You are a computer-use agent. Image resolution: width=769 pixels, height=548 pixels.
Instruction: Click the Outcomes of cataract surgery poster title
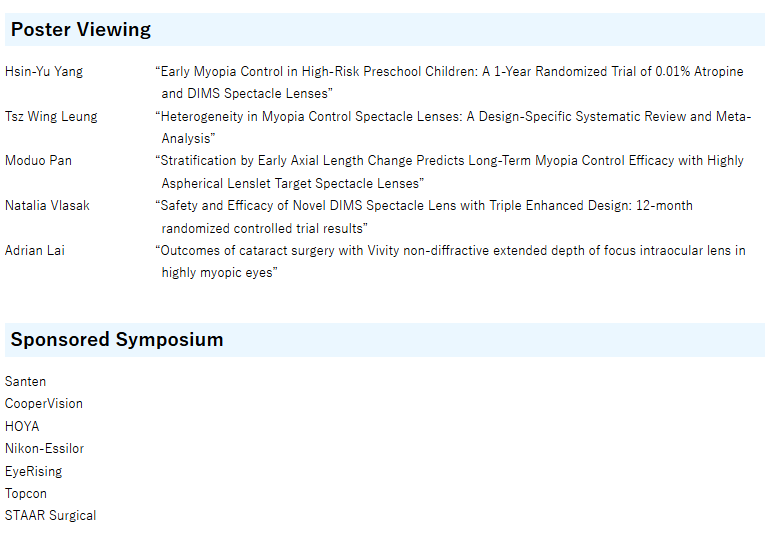450,251
